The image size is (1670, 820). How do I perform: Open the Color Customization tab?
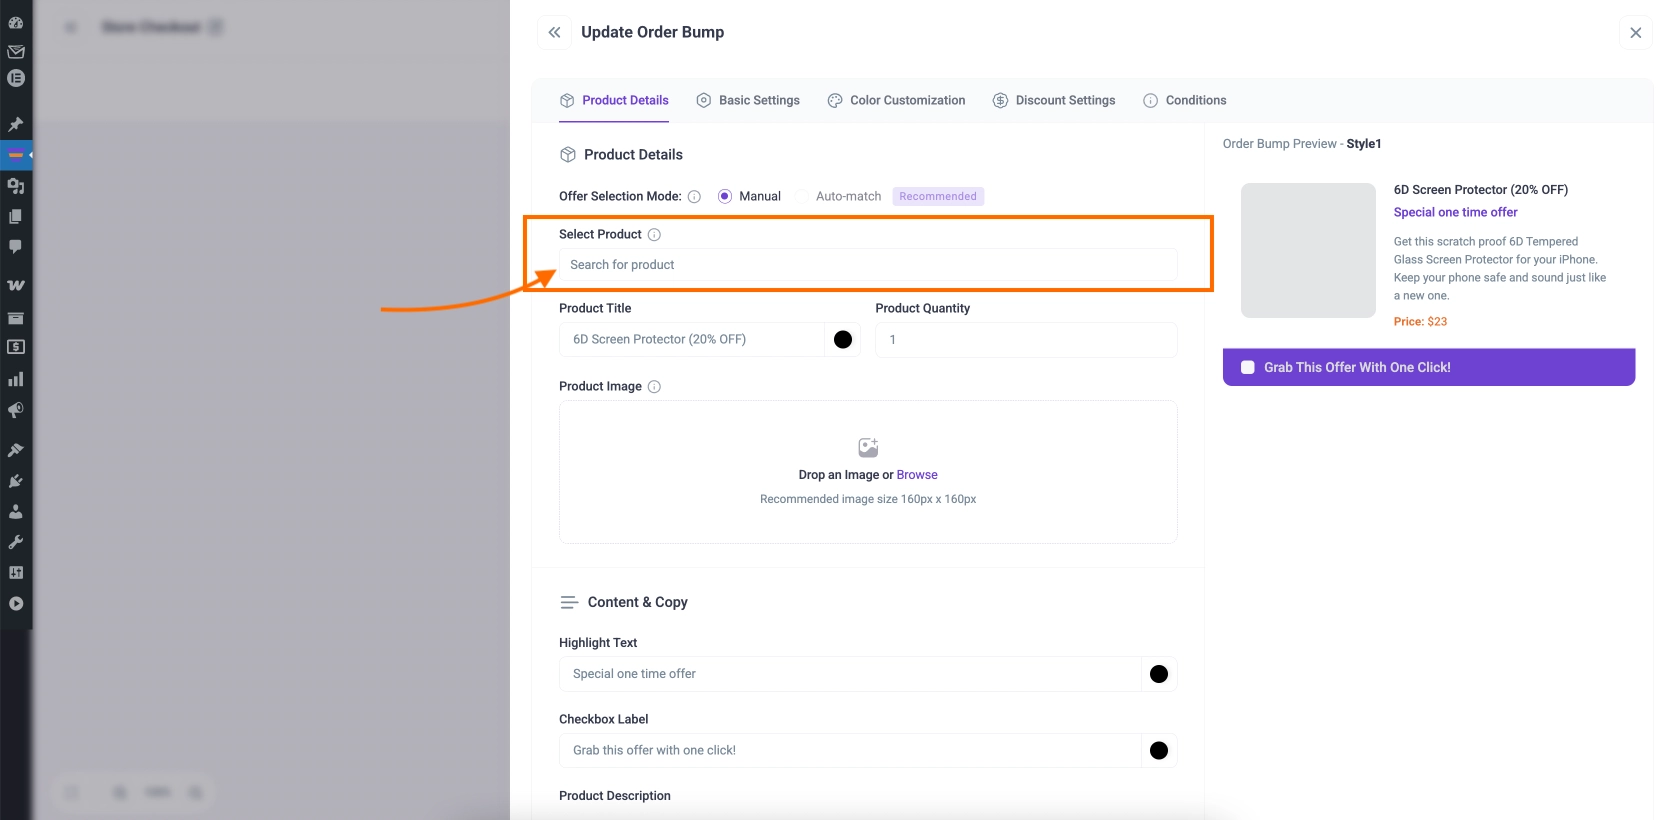(896, 100)
